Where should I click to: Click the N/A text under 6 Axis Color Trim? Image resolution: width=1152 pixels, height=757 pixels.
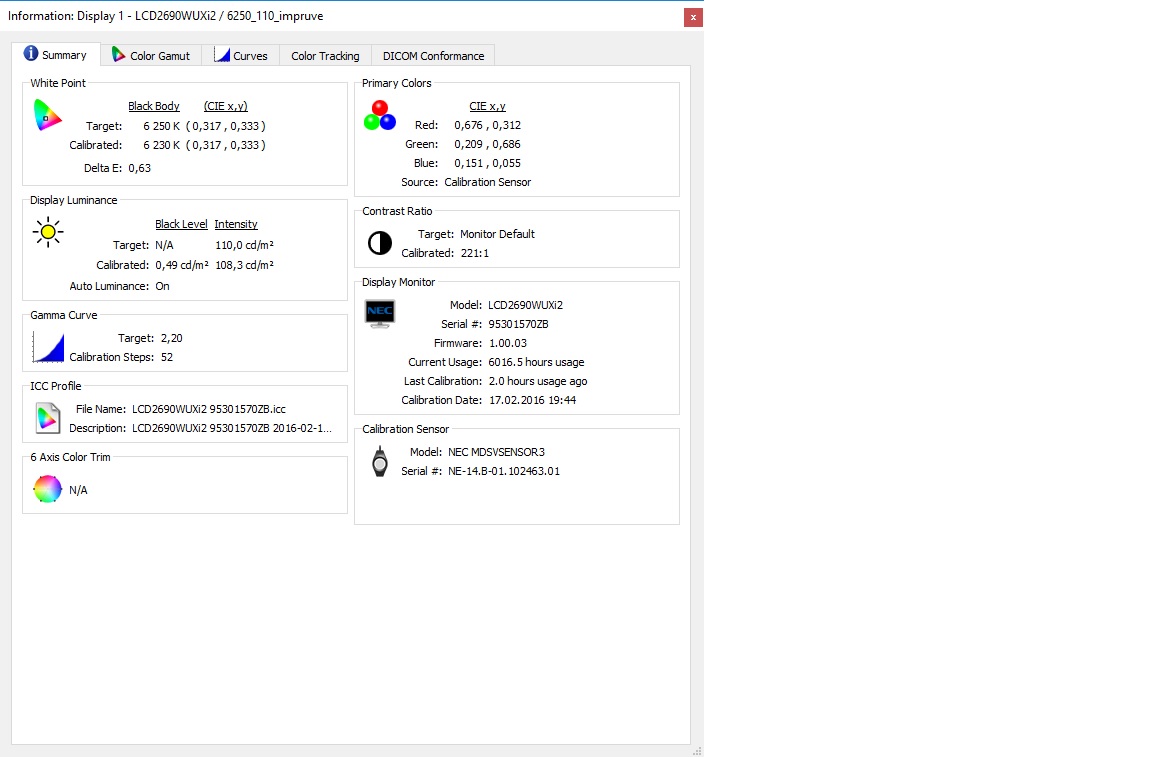(78, 490)
